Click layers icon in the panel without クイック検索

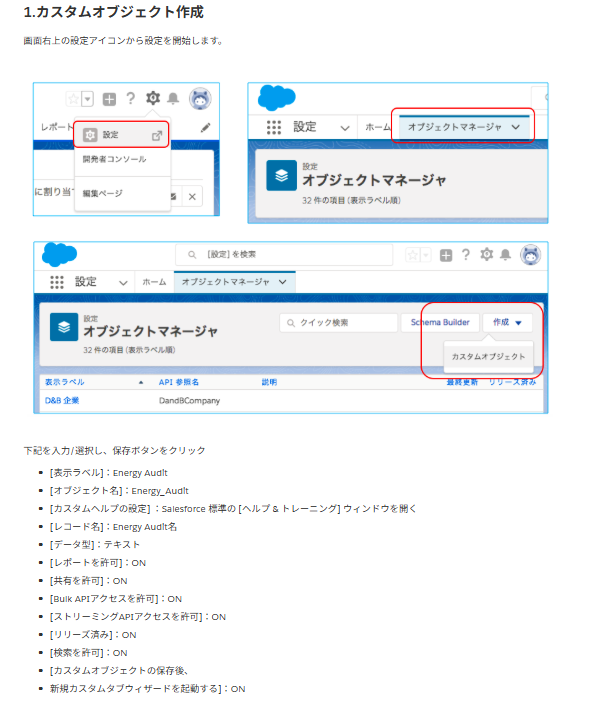(x=282, y=175)
